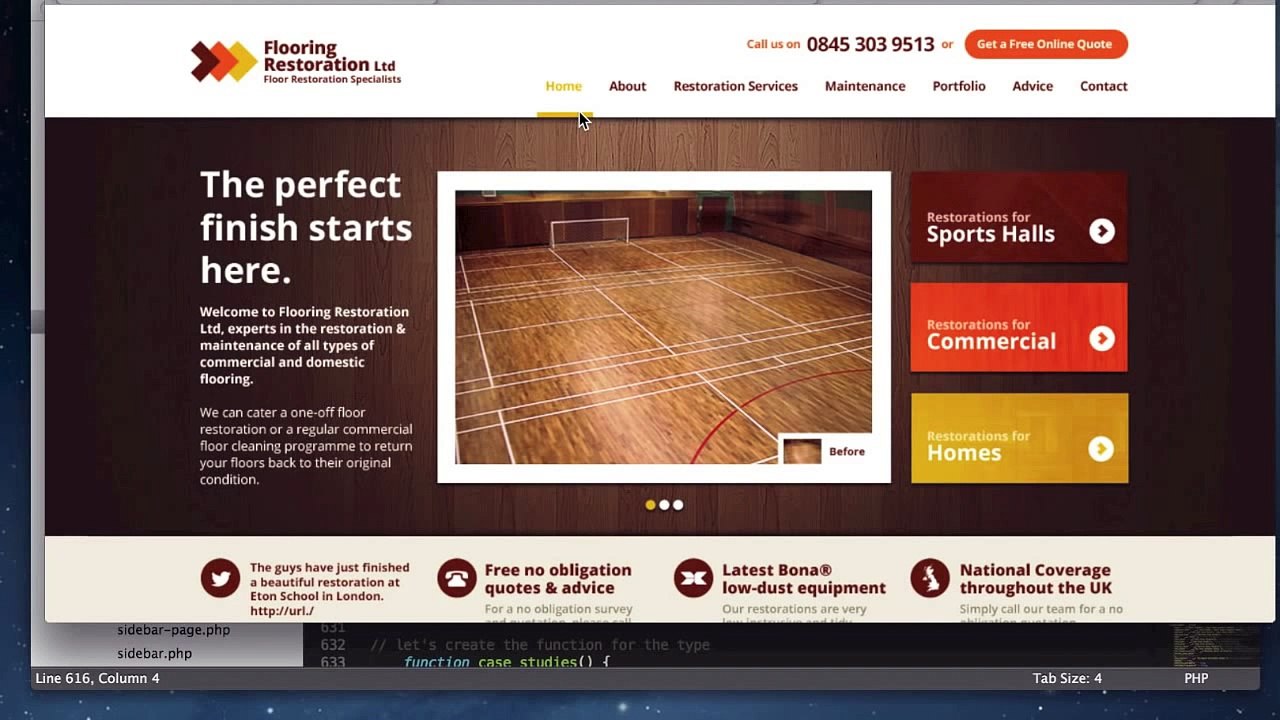Click the Line 616, Column 4 status
1280x720 pixels.
[97, 678]
